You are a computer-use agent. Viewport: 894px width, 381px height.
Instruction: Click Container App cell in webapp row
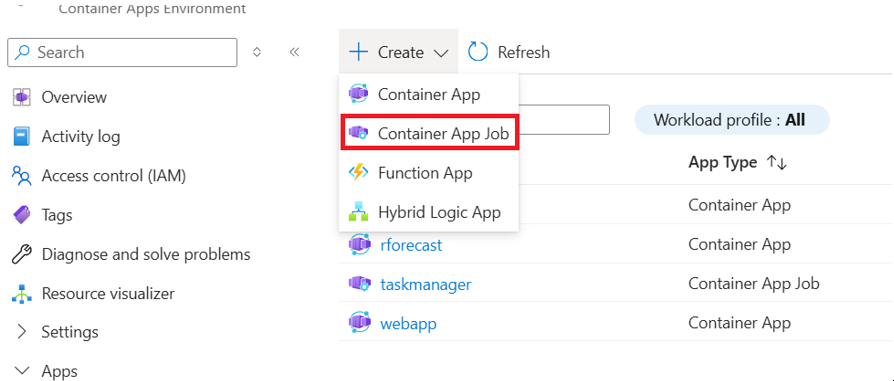[739, 323]
